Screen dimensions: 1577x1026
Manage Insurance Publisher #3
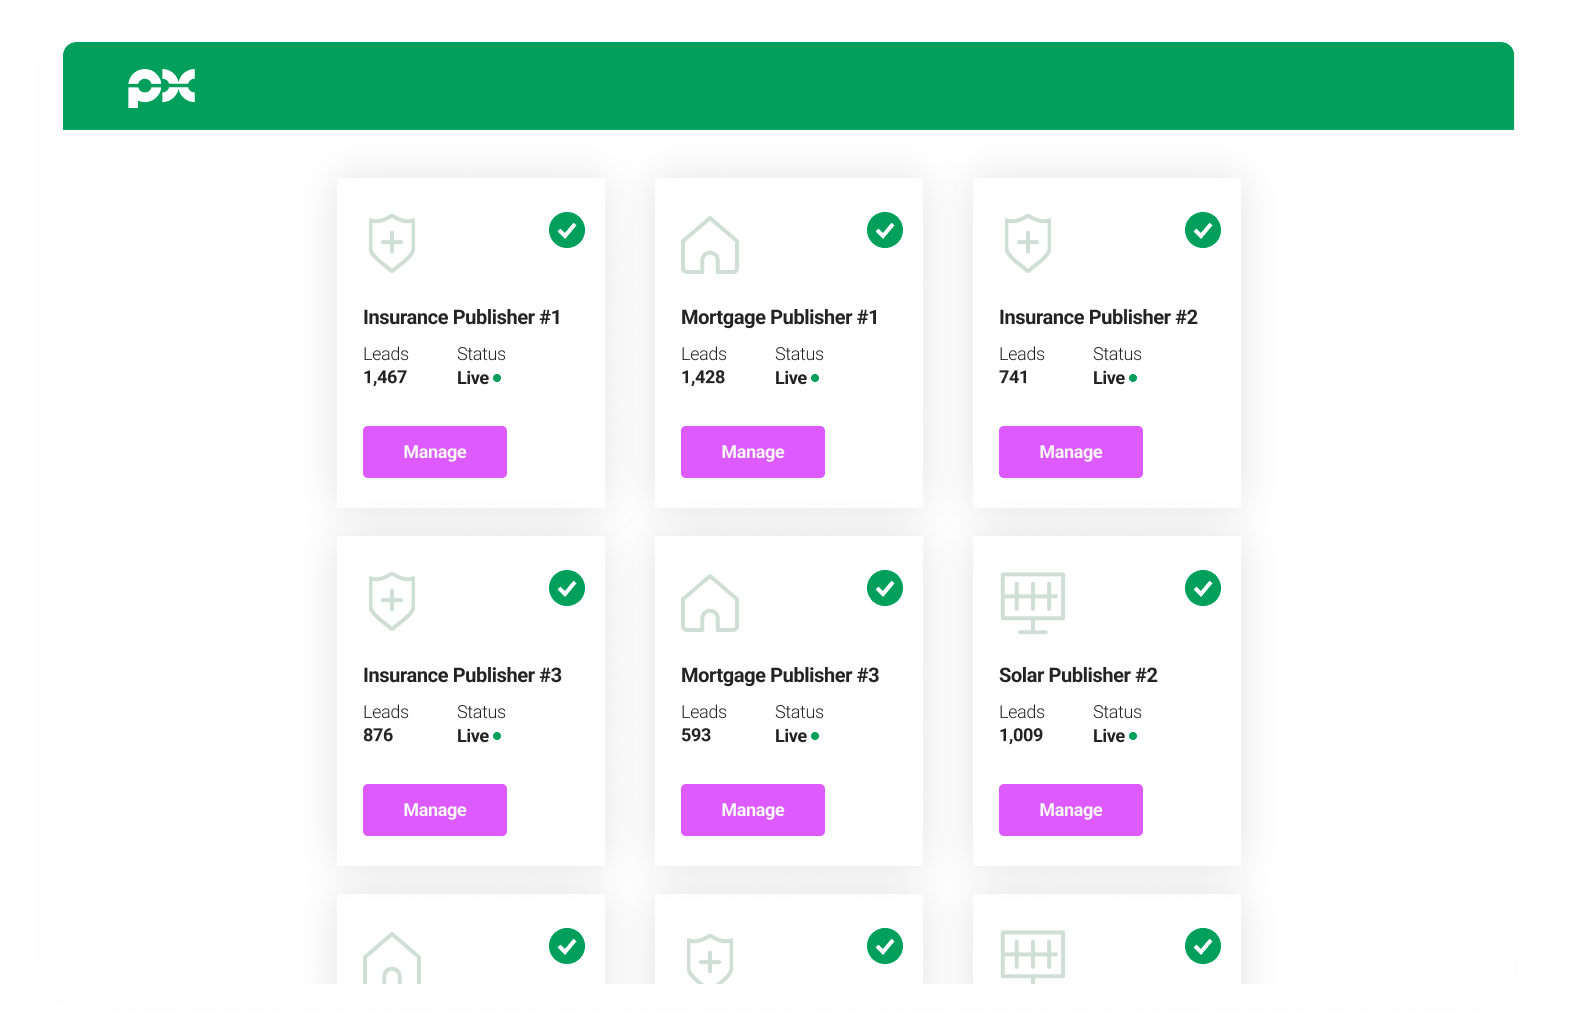pos(435,810)
